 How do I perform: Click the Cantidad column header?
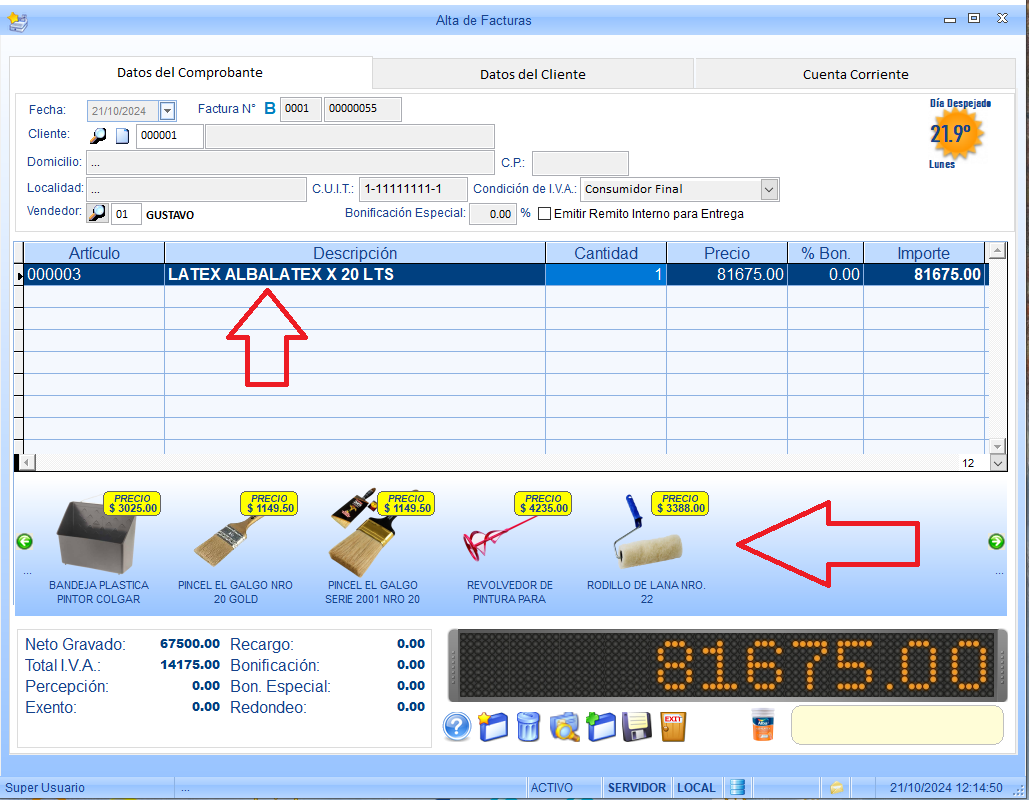click(606, 253)
